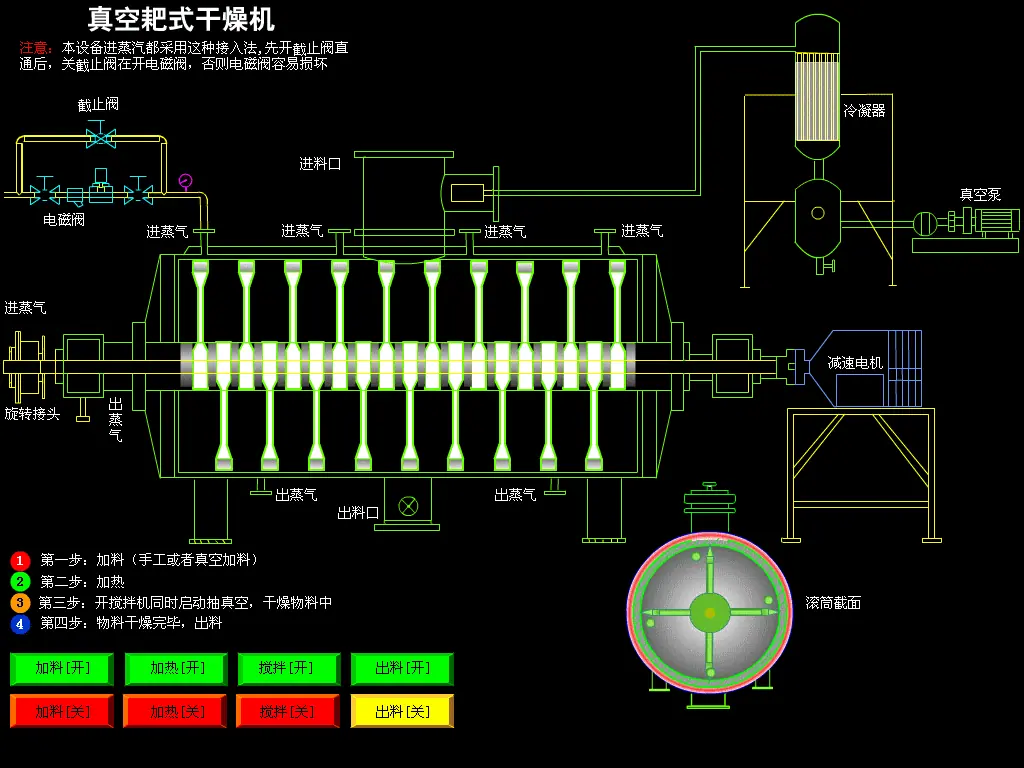Image resolution: width=1024 pixels, height=768 pixels.
Task: Click the 出料口 discharge valve symbol
Action: point(408,506)
